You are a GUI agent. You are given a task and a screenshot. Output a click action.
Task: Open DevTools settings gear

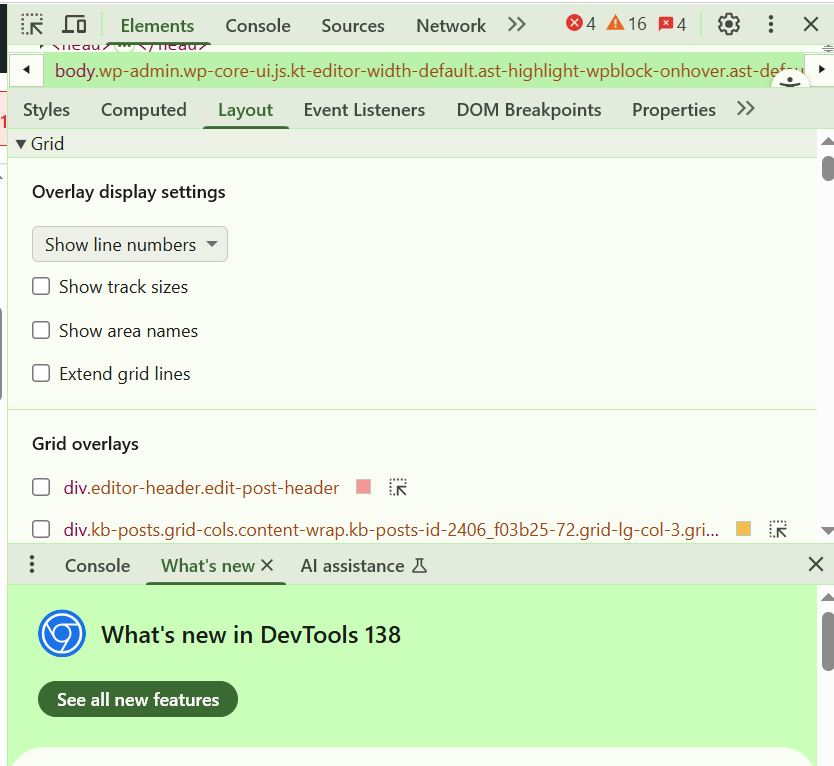(729, 24)
